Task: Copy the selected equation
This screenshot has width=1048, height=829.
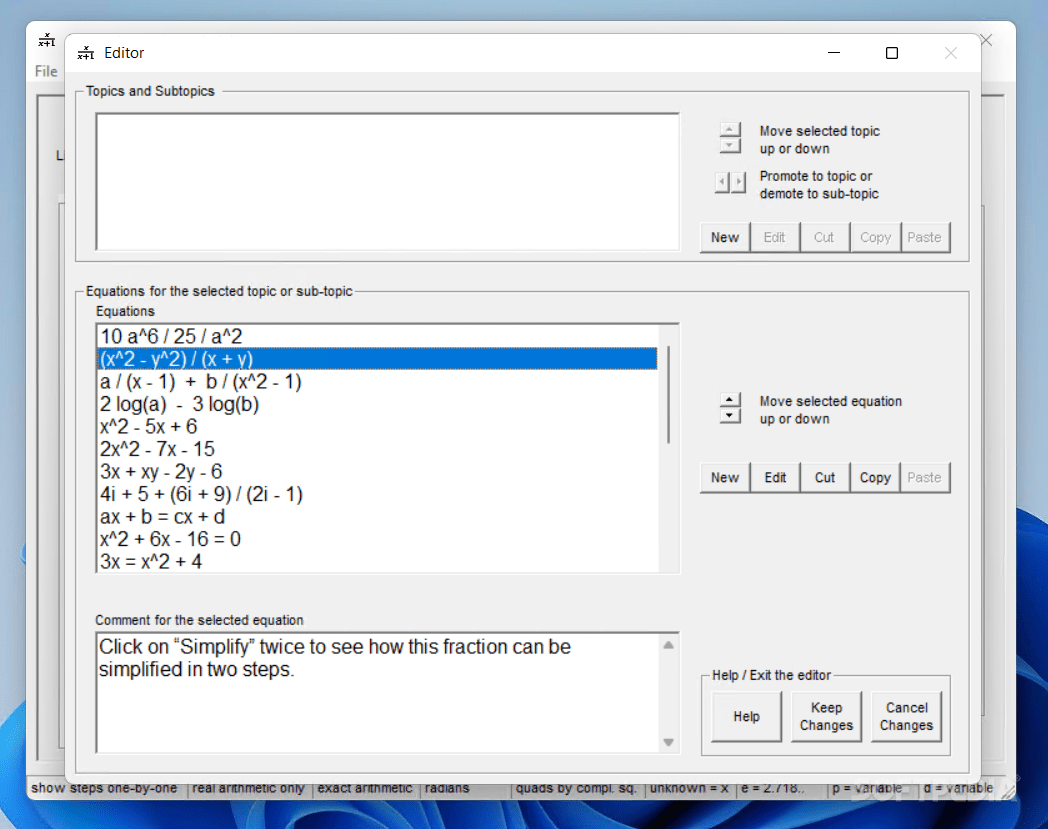Action: click(875, 477)
